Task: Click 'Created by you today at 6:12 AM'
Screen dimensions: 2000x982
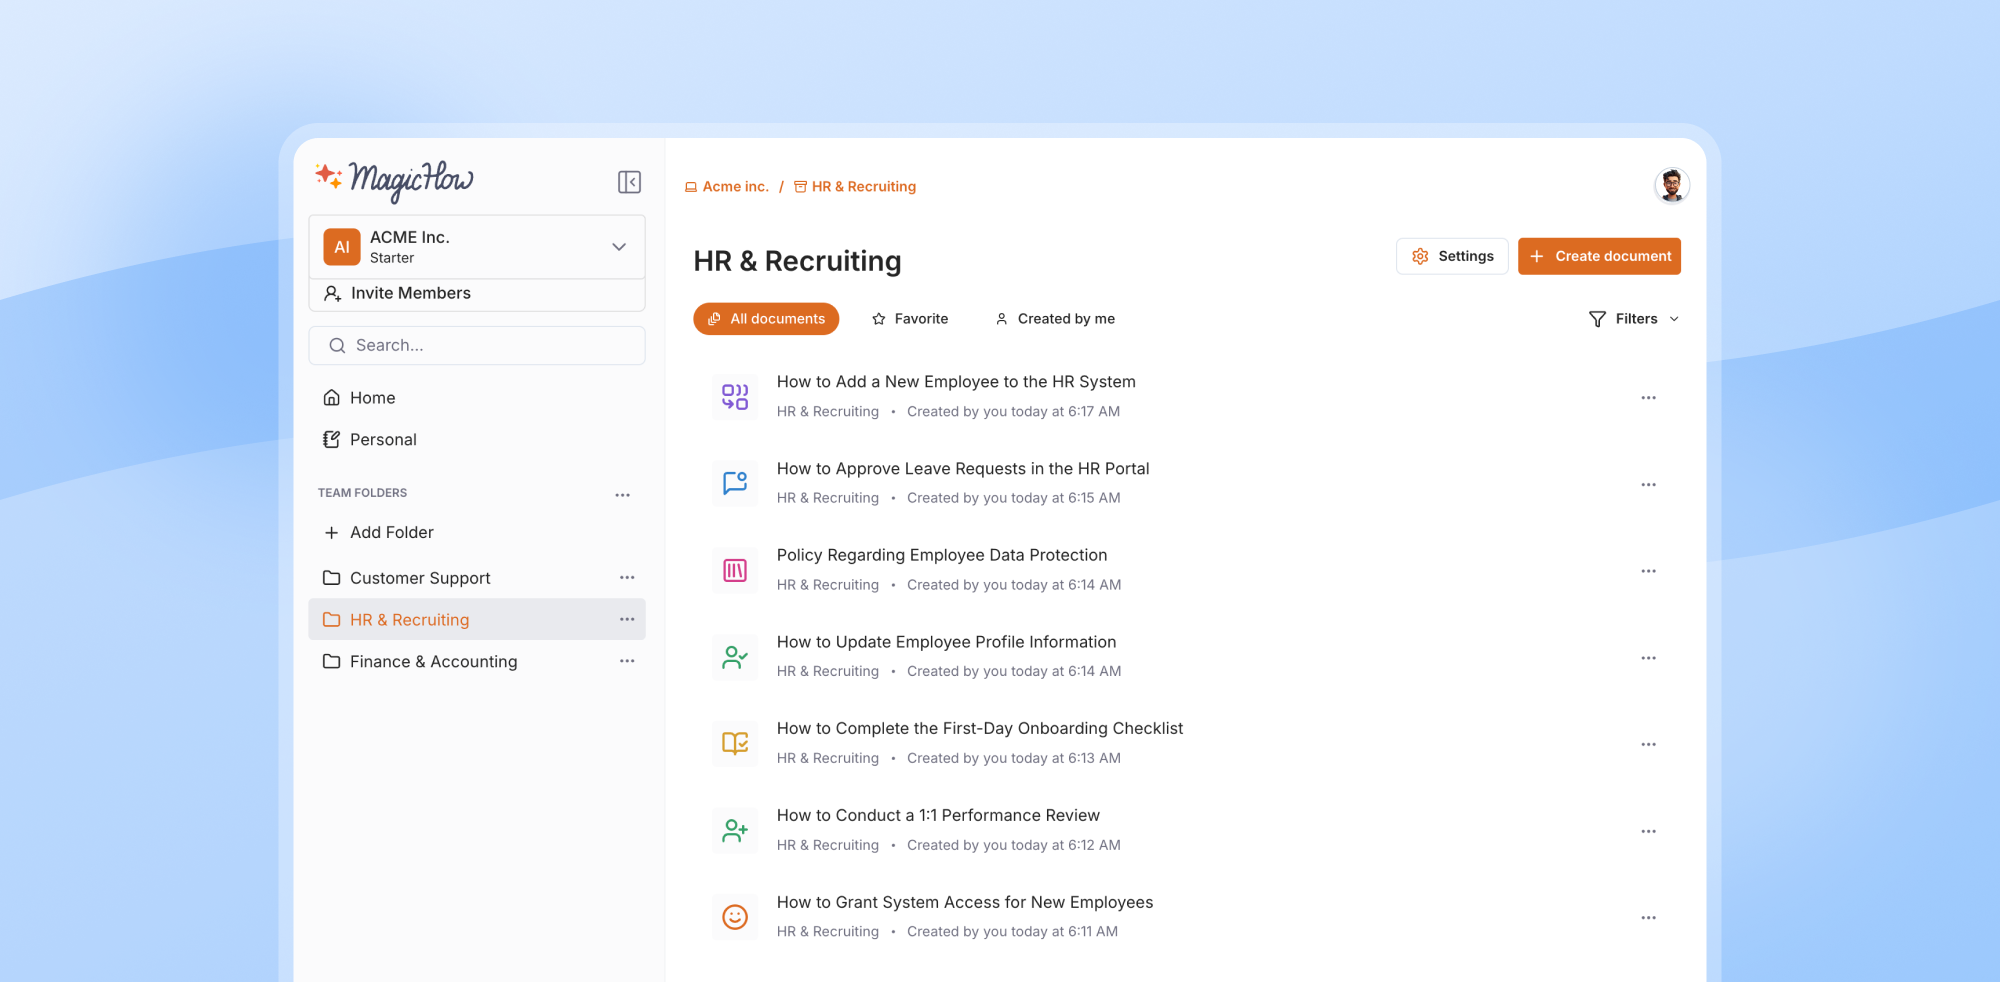Action: (x=1014, y=846)
